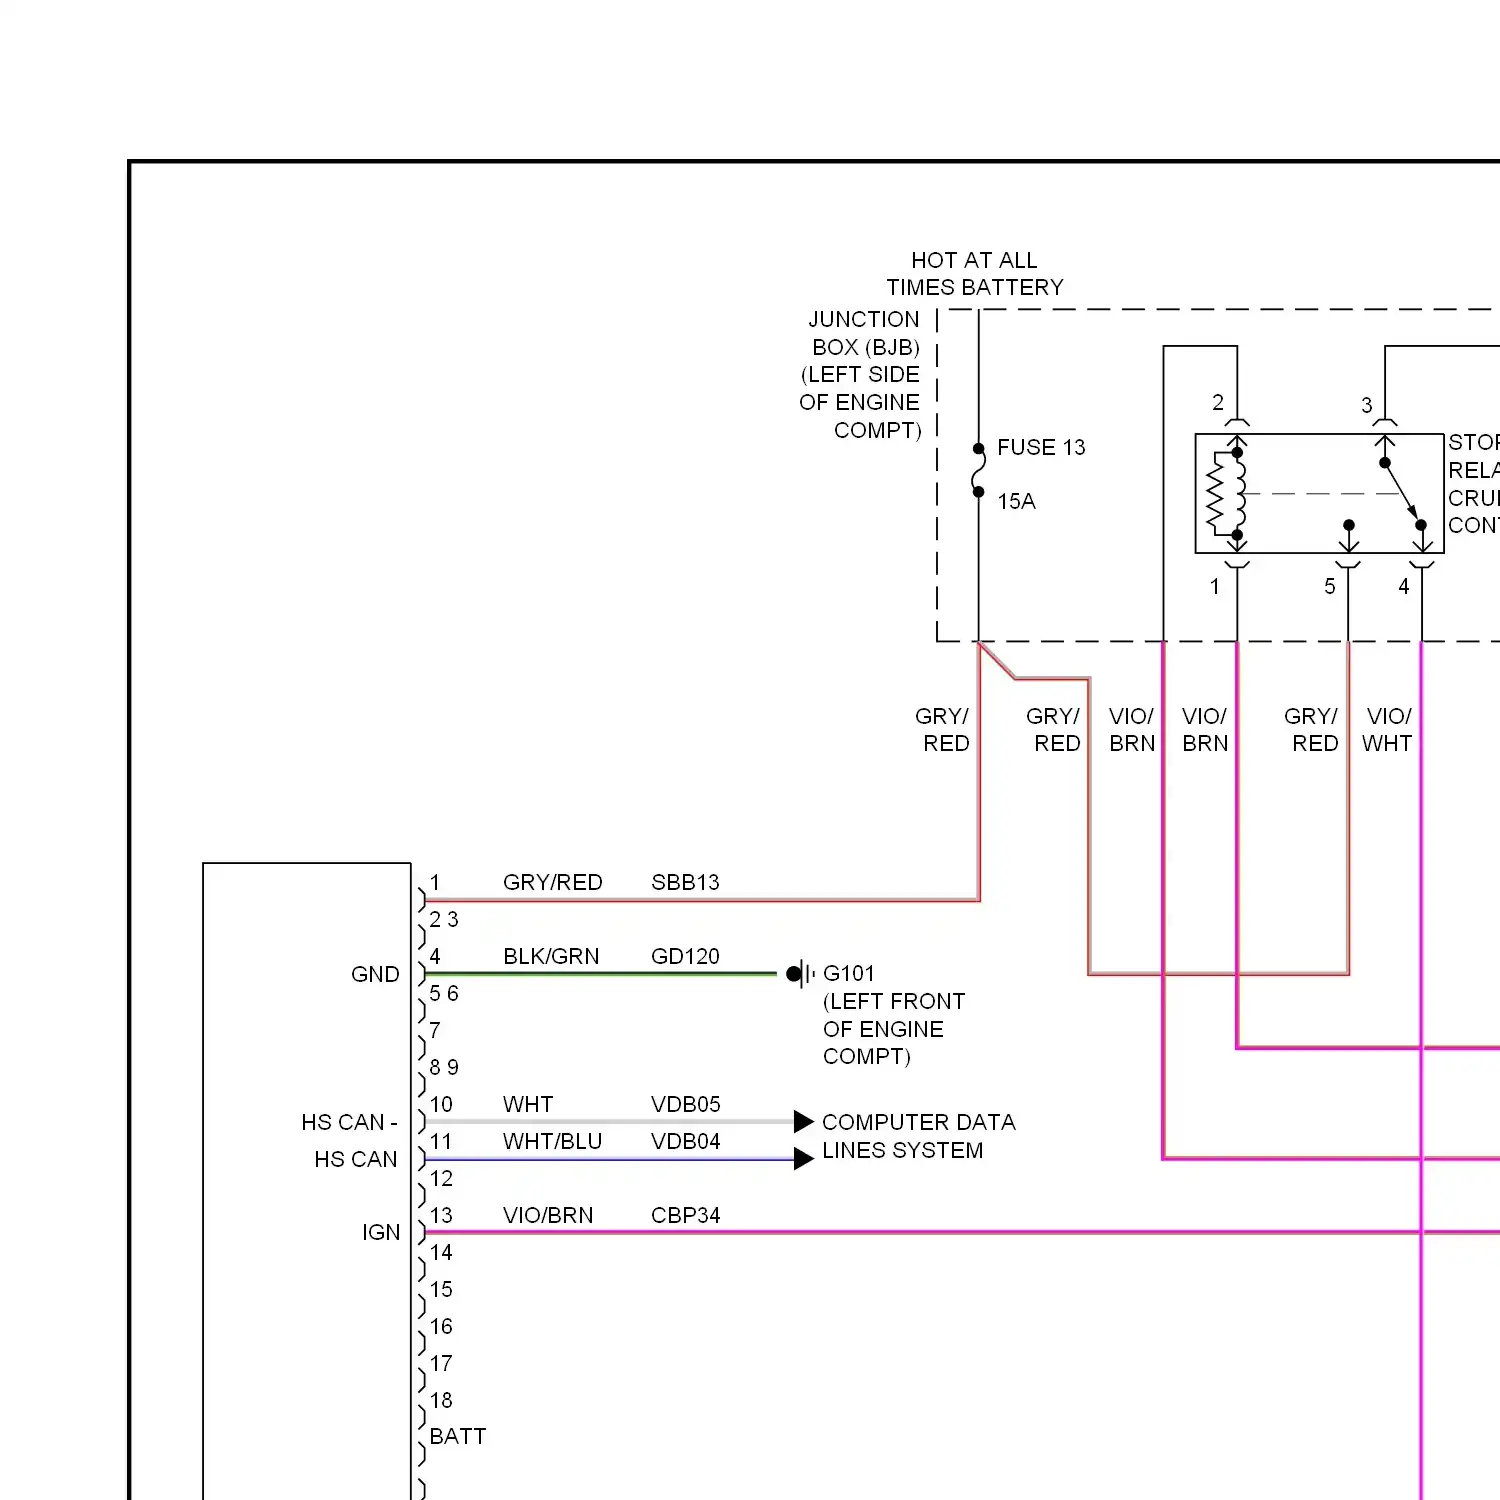
Task: Select relay terminal number "5"
Action: (x=1330, y=586)
